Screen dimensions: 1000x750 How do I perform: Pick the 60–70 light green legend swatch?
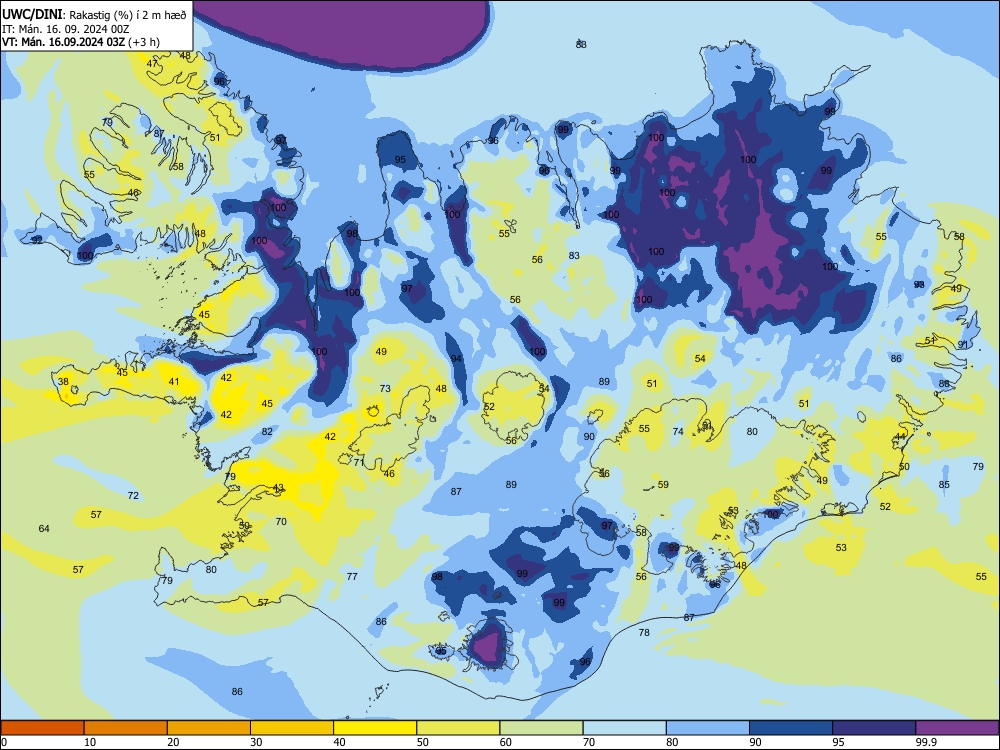[541, 728]
